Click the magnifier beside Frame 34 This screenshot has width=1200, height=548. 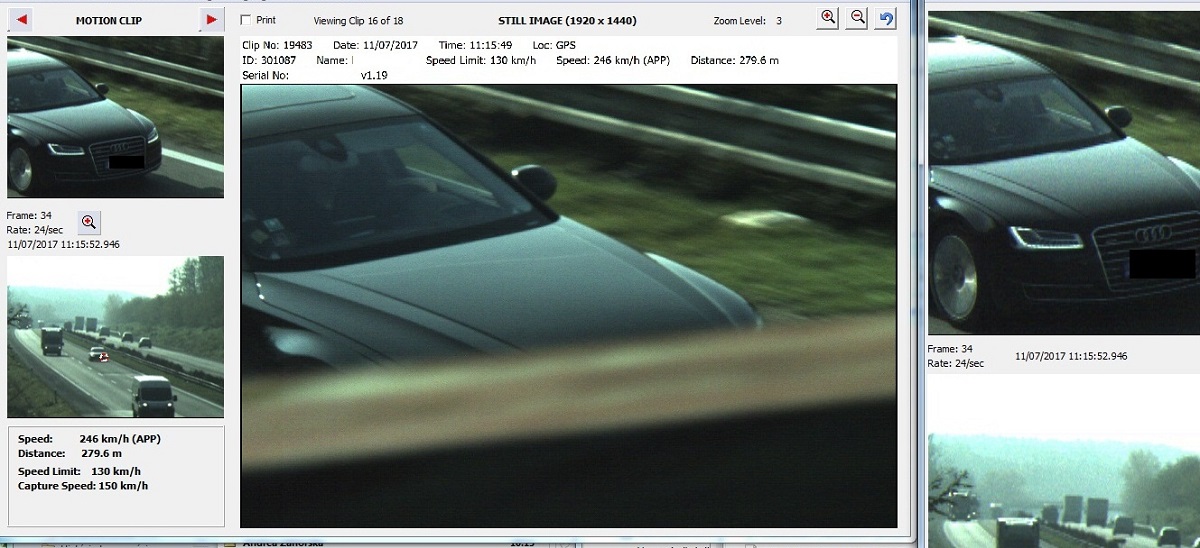click(x=88, y=222)
